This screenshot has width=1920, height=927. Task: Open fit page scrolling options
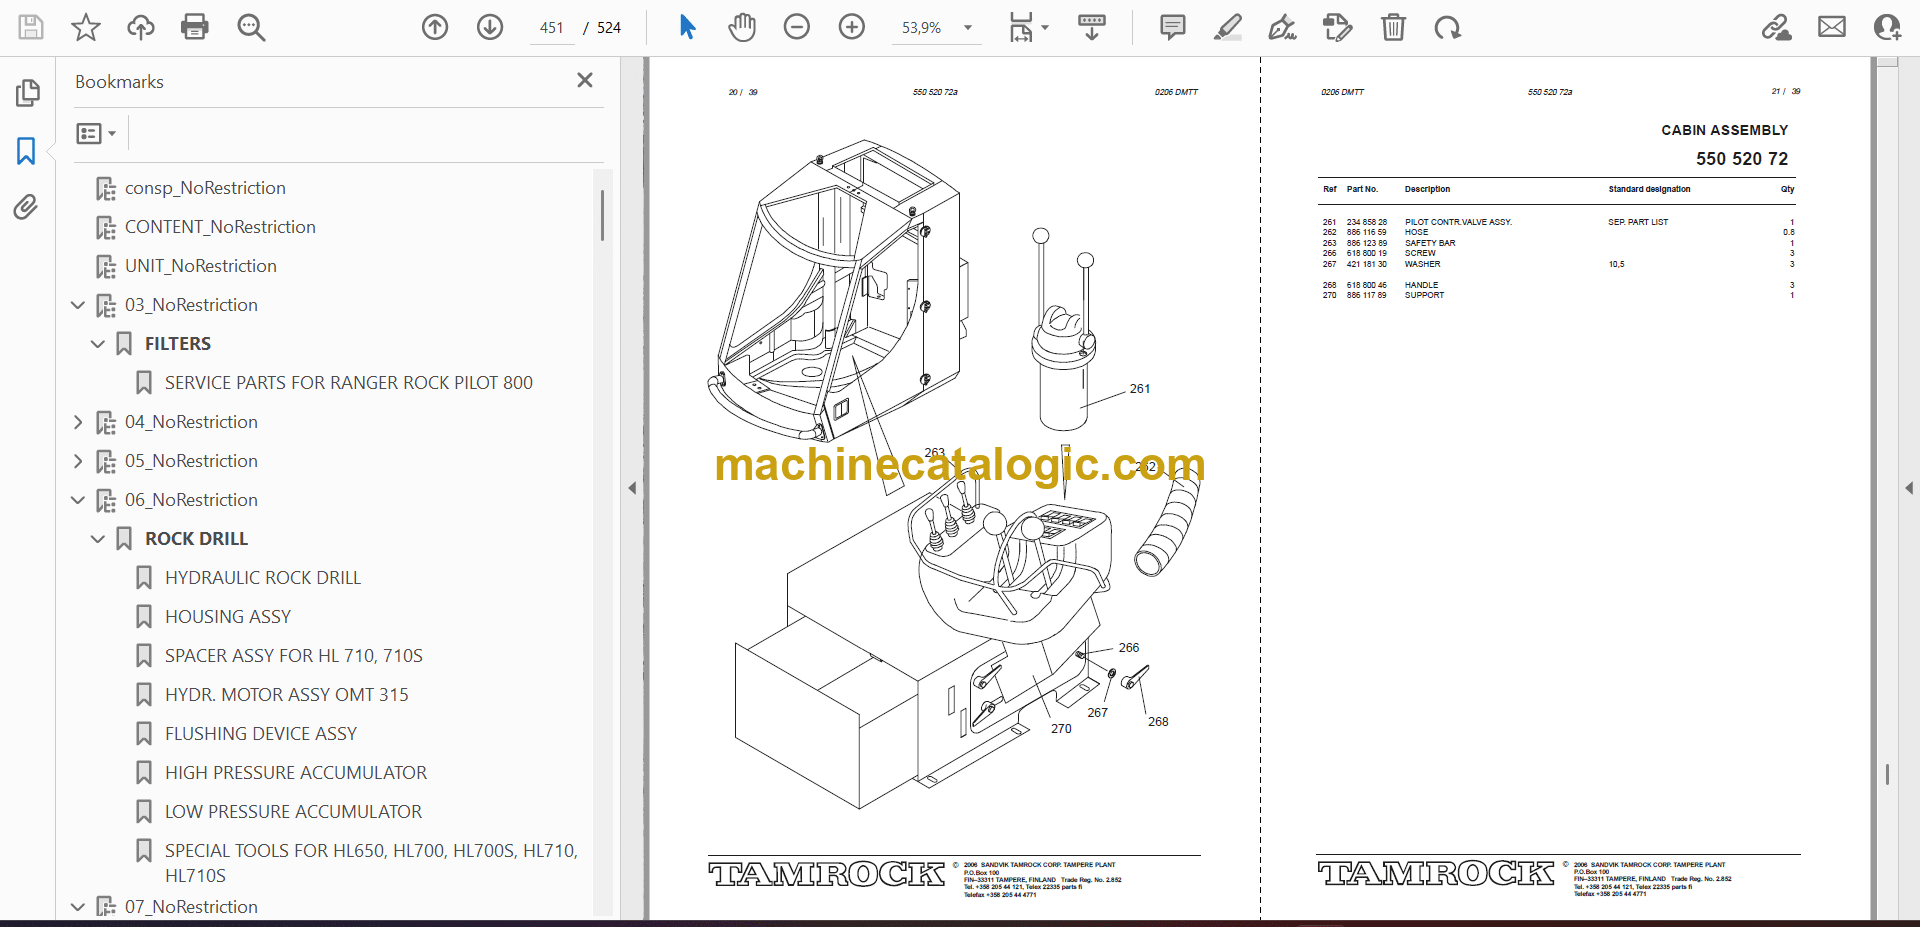click(1028, 27)
